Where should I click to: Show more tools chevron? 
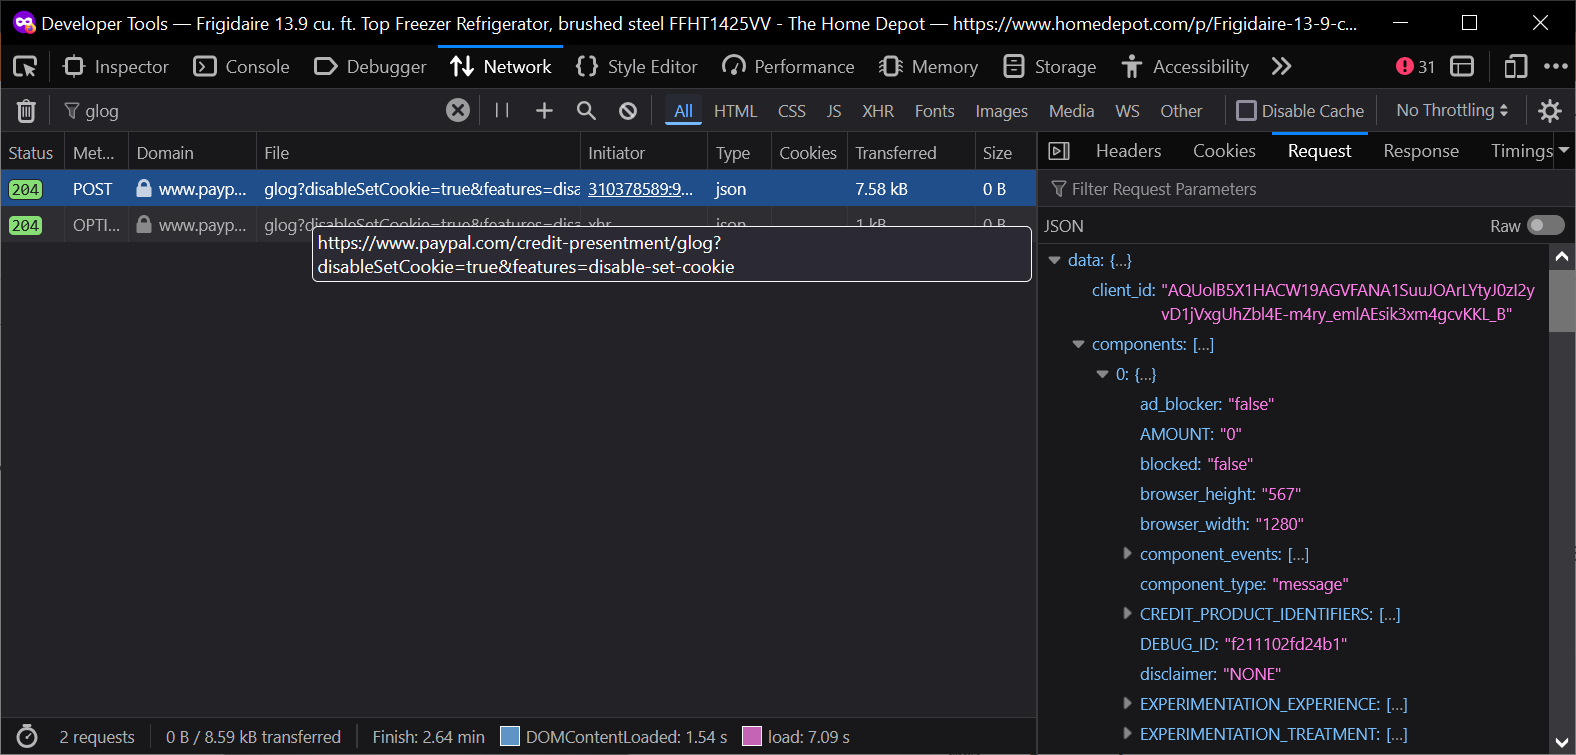1281,67
